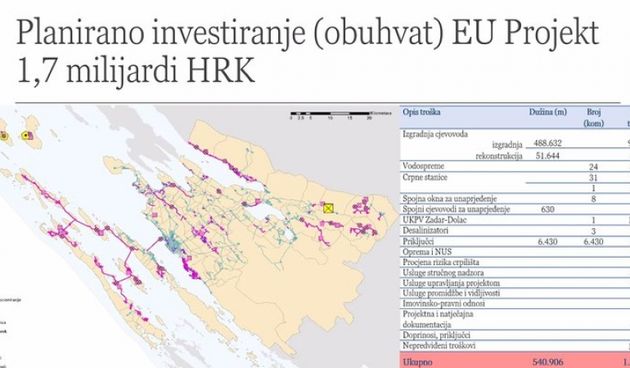Screen dimensions: 630x368
Task: Select the 'Desalinizatori' row label
Action: point(425,231)
